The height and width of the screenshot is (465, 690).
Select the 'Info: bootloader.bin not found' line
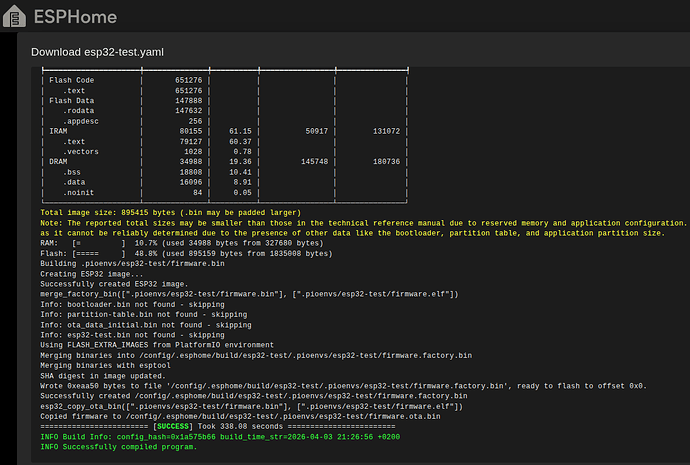[132, 304]
